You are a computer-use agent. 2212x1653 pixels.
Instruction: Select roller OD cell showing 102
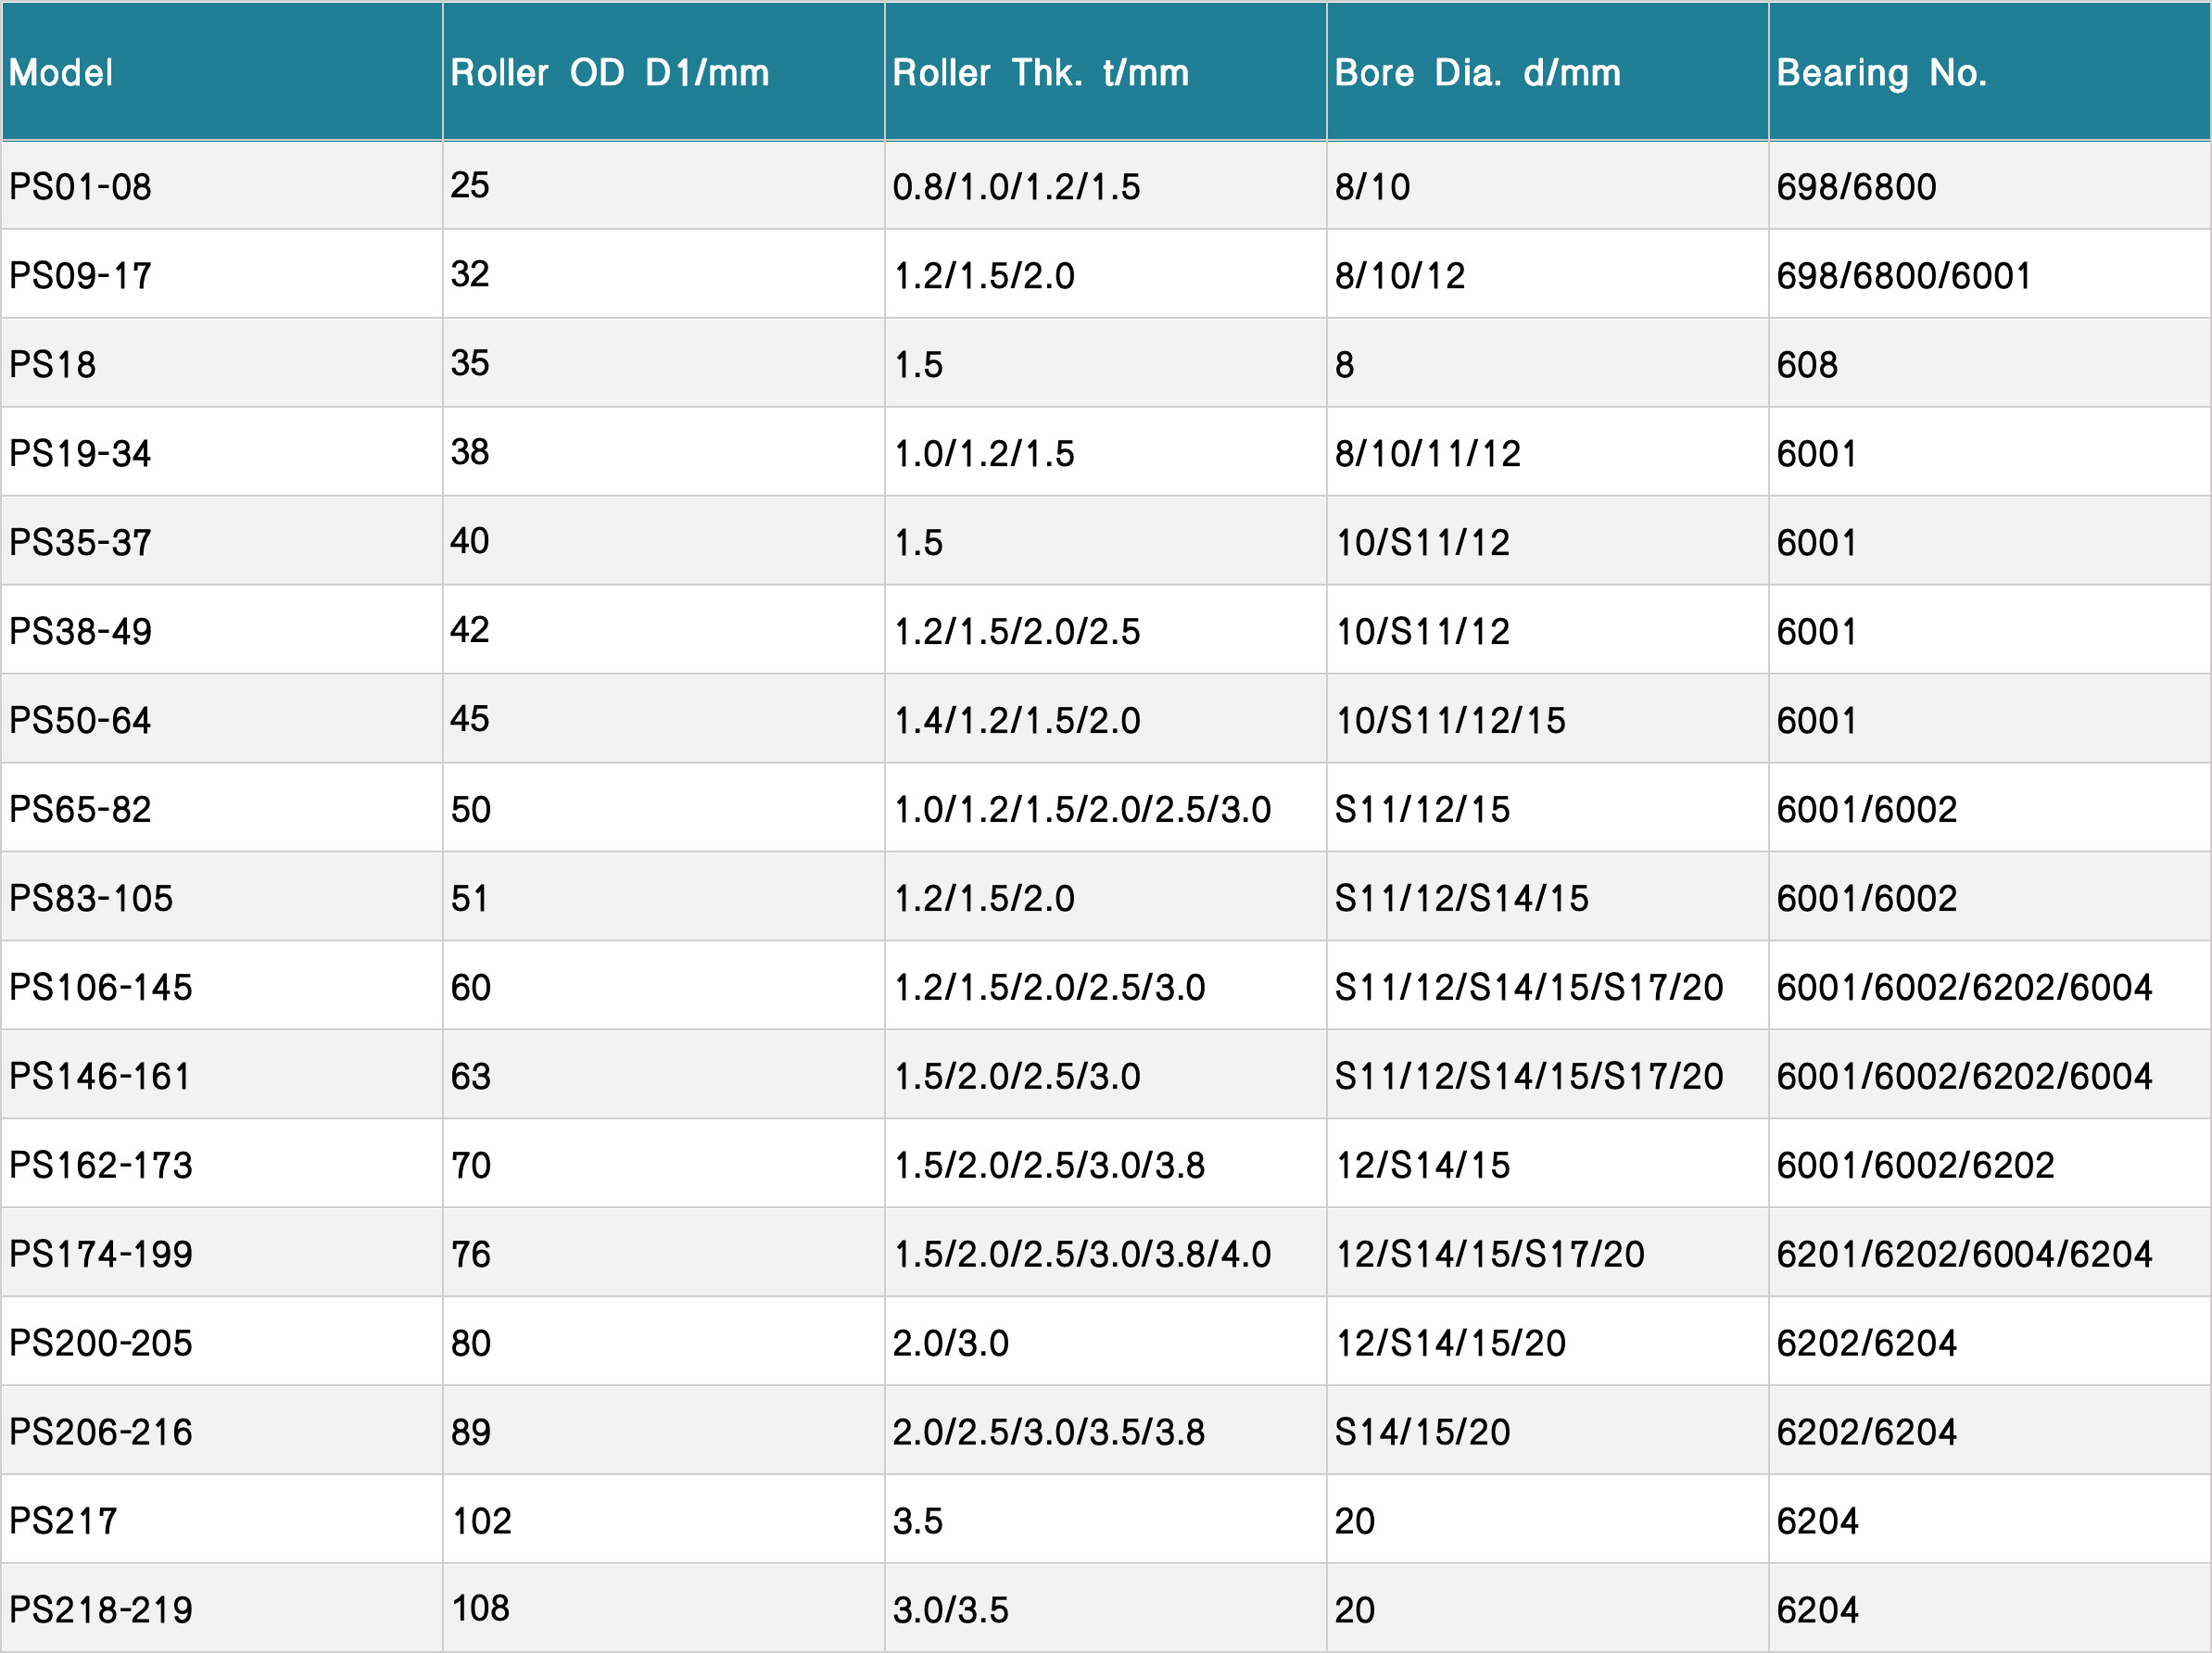481,1522
